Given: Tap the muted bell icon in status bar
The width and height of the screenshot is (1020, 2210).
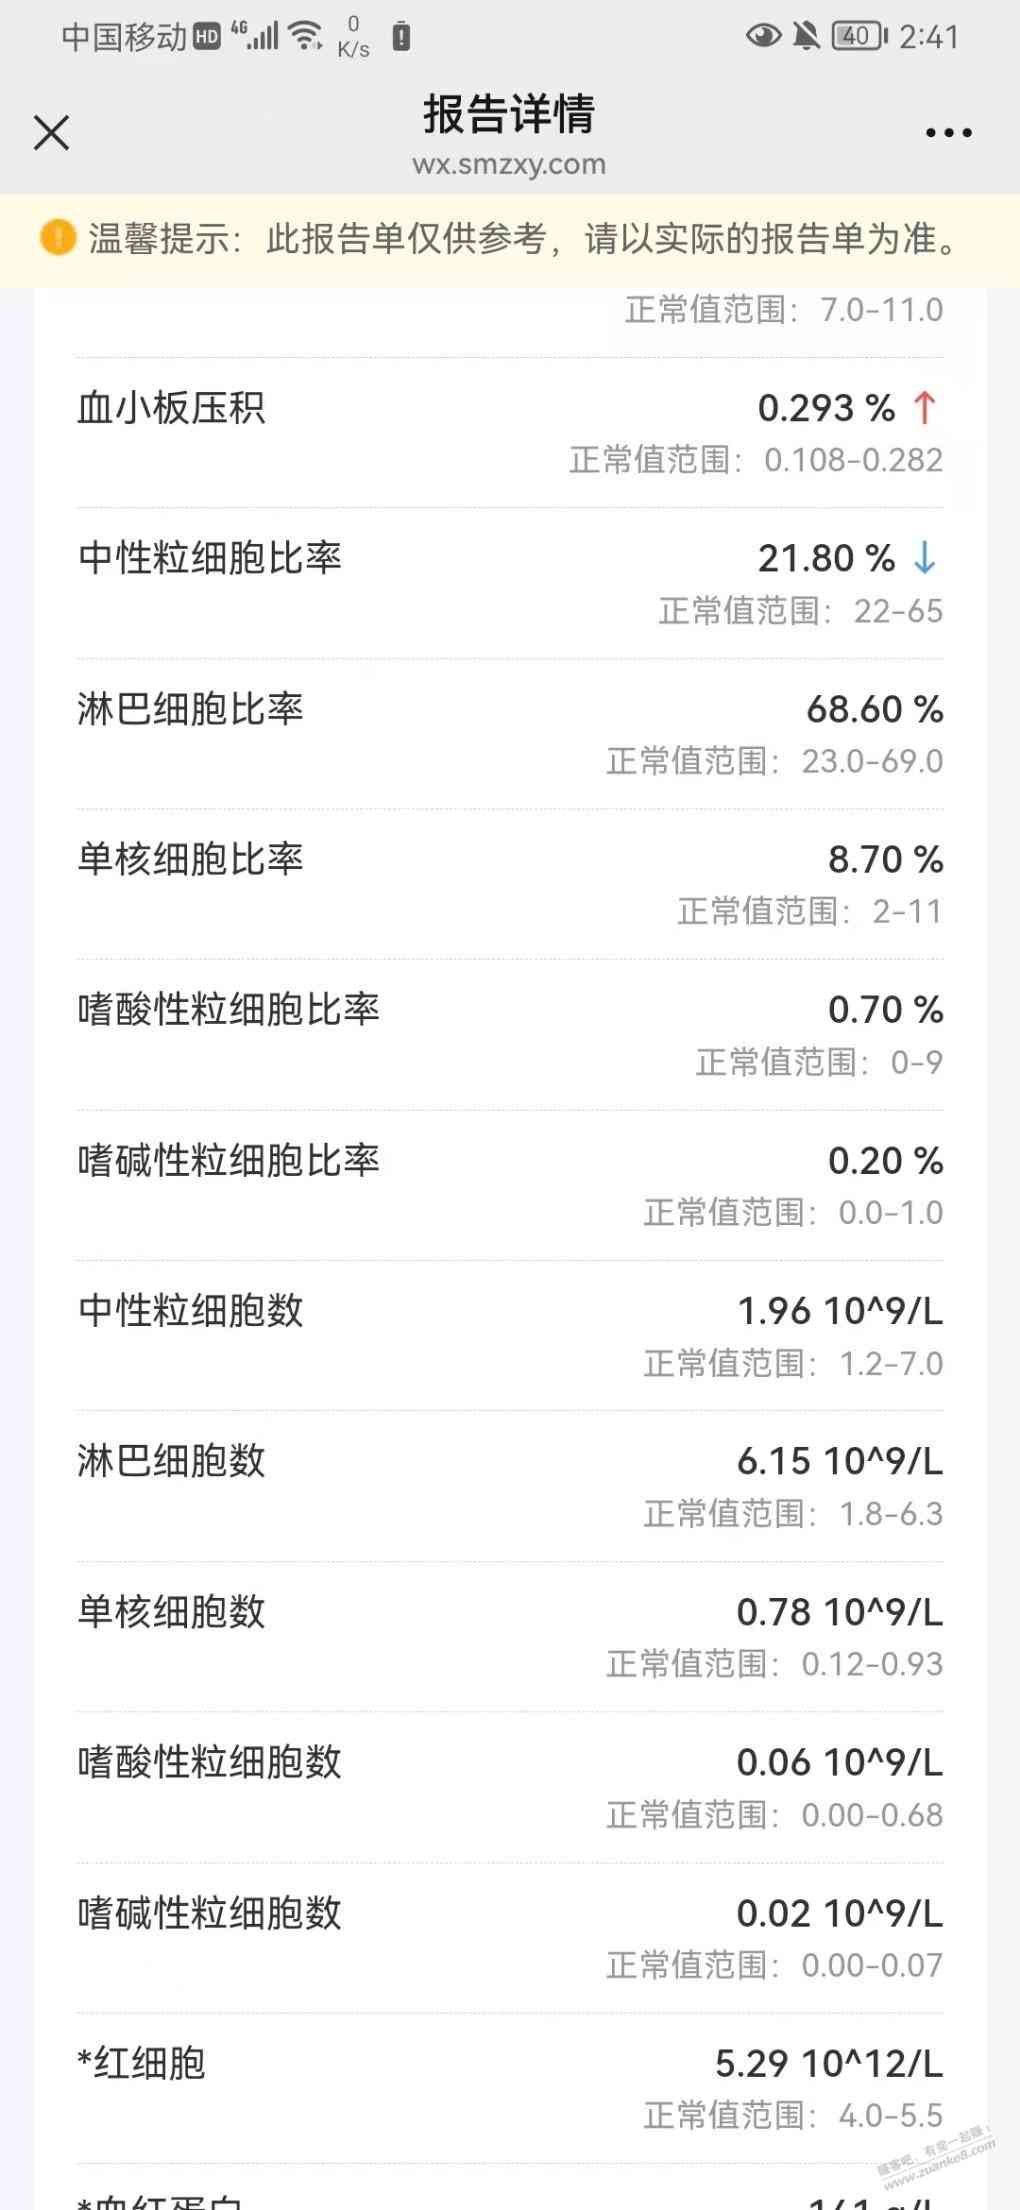Looking at the screenshot, I should [x=806, y=37].
